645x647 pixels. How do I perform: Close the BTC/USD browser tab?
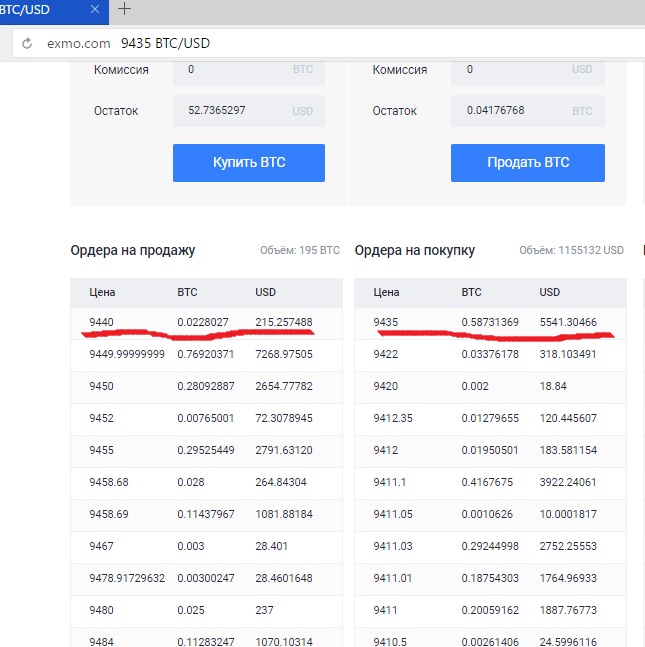click(95, 9)
